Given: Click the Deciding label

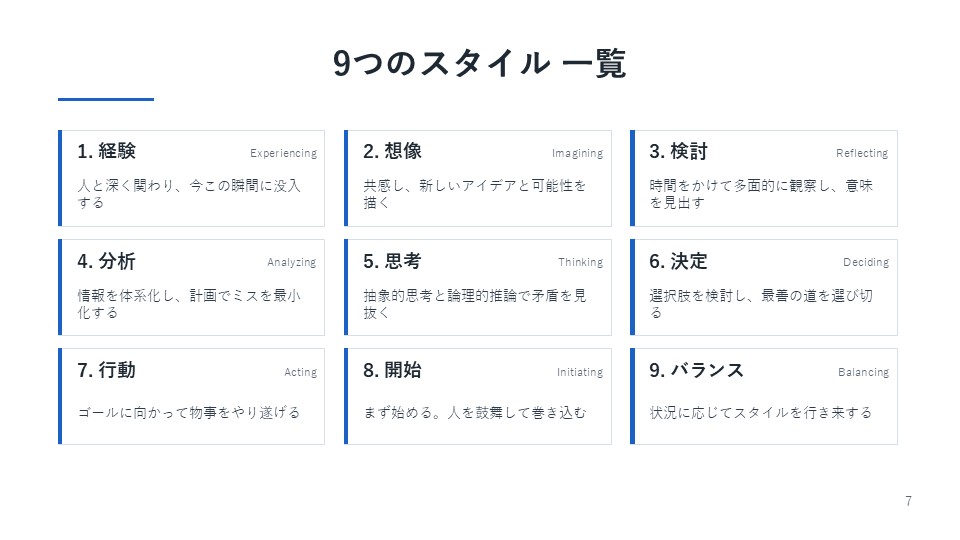Looking at the screenshot, I should click(866, 263).
